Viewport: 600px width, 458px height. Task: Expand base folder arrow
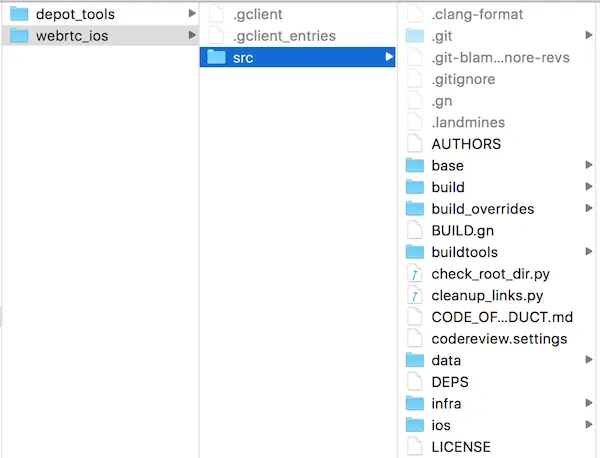click(x=589, y=165)
